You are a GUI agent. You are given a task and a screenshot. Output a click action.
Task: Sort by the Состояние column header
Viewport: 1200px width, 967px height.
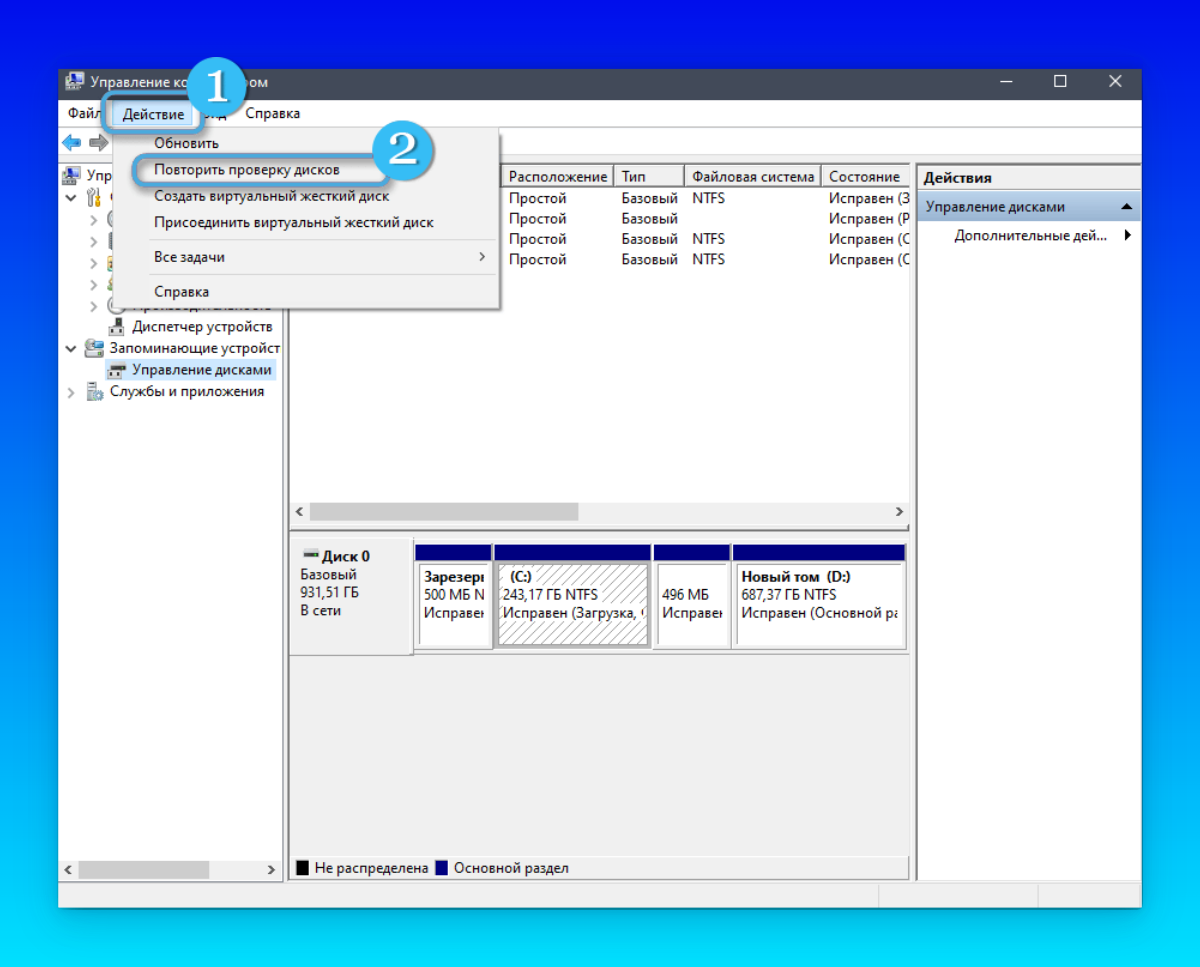click(866, 177)
